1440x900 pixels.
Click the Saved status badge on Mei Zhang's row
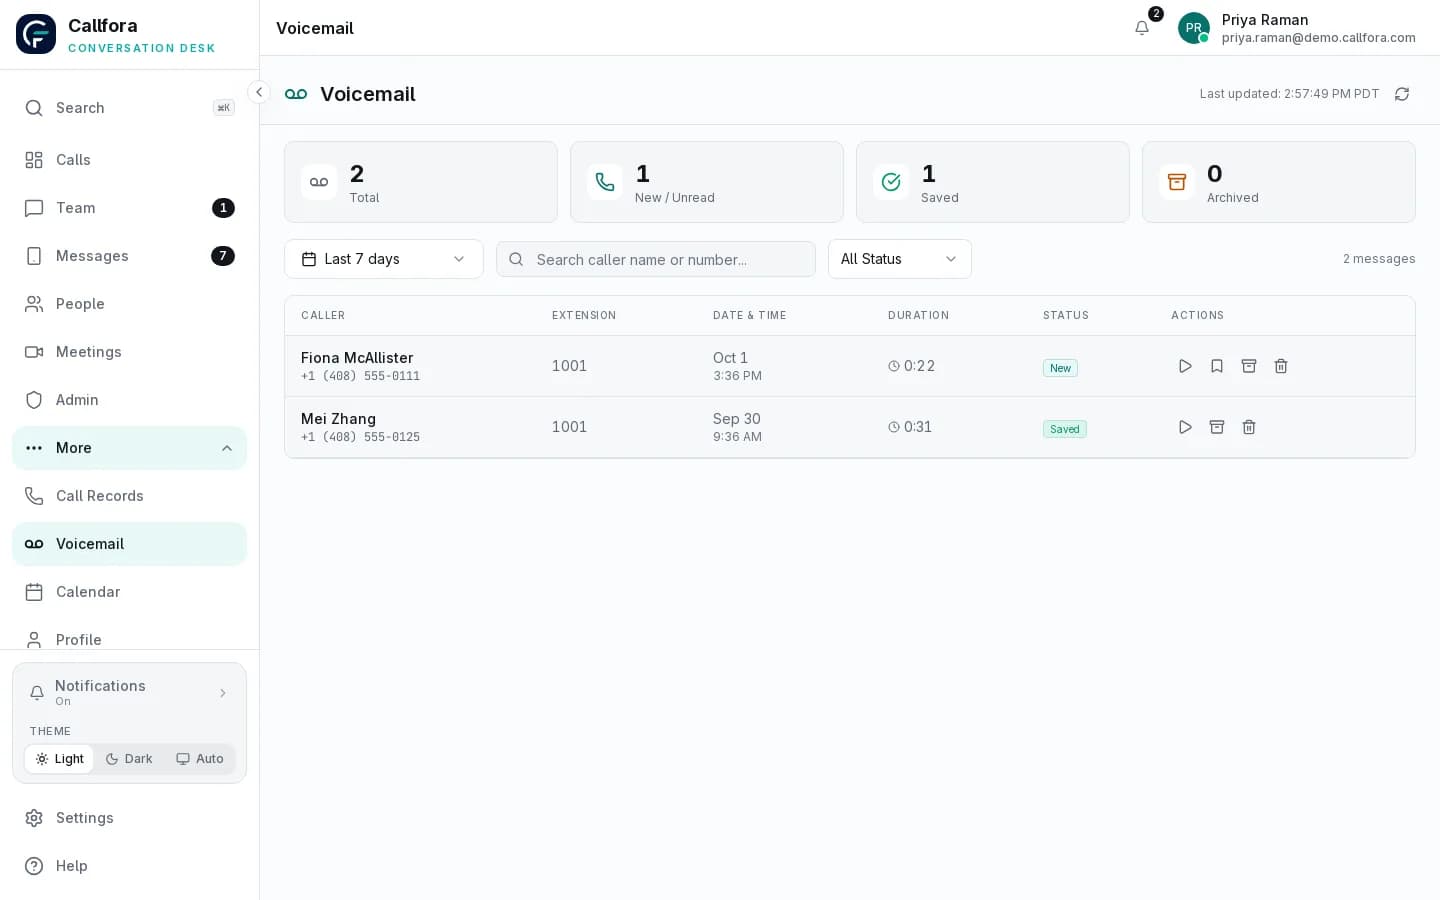pyautogui.click(x=1065, y=429)
